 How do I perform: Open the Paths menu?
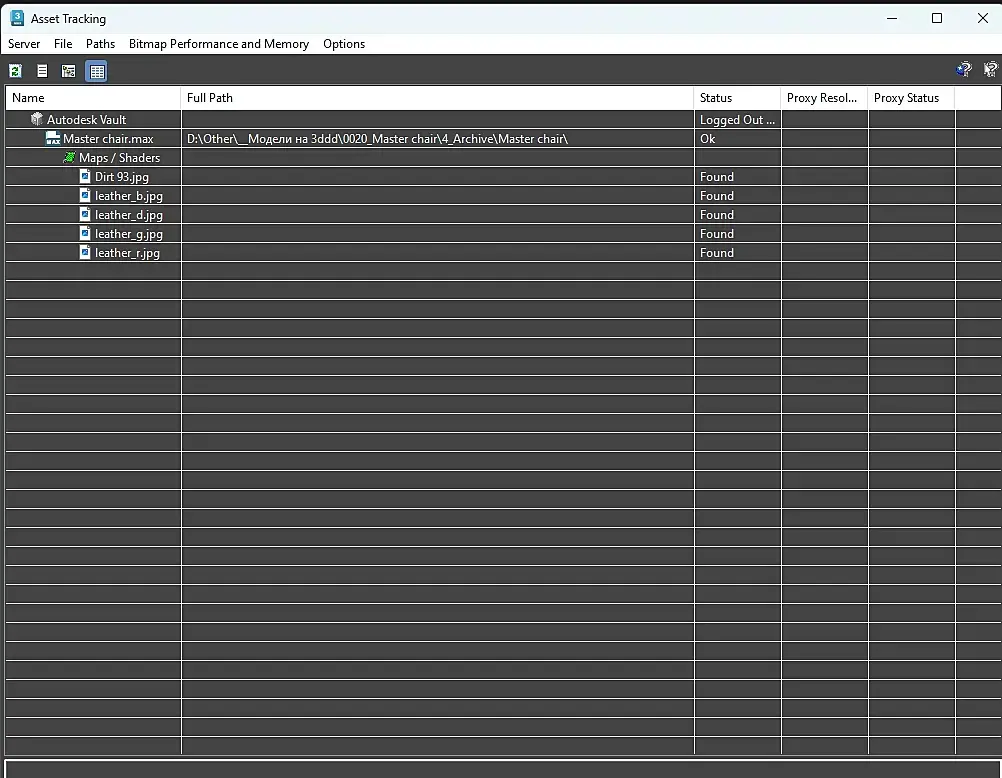click(x=100, y=43)
